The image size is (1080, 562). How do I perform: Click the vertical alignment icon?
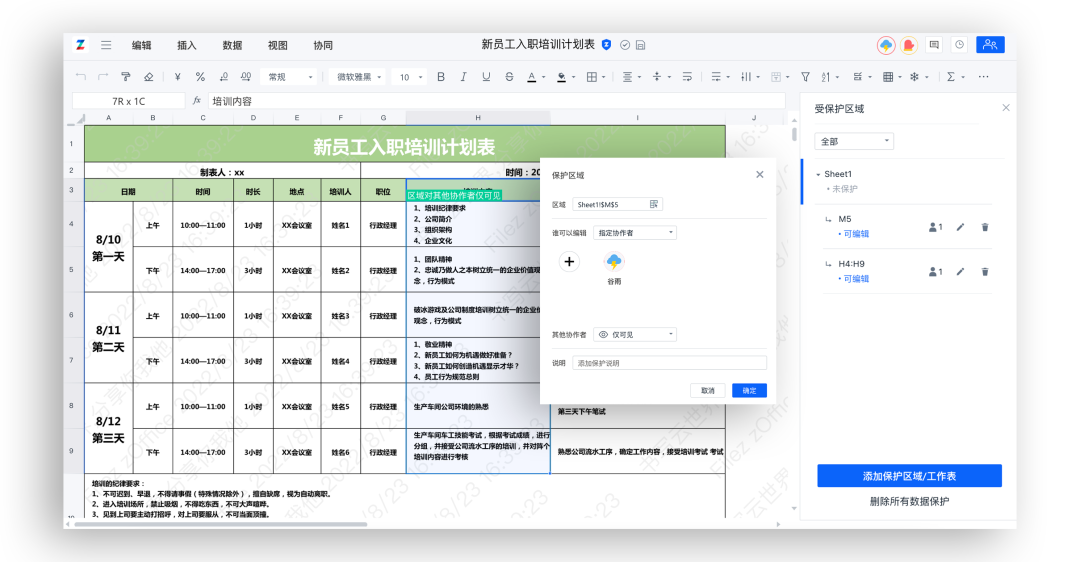pyautogui.click(x=657, y=76)
